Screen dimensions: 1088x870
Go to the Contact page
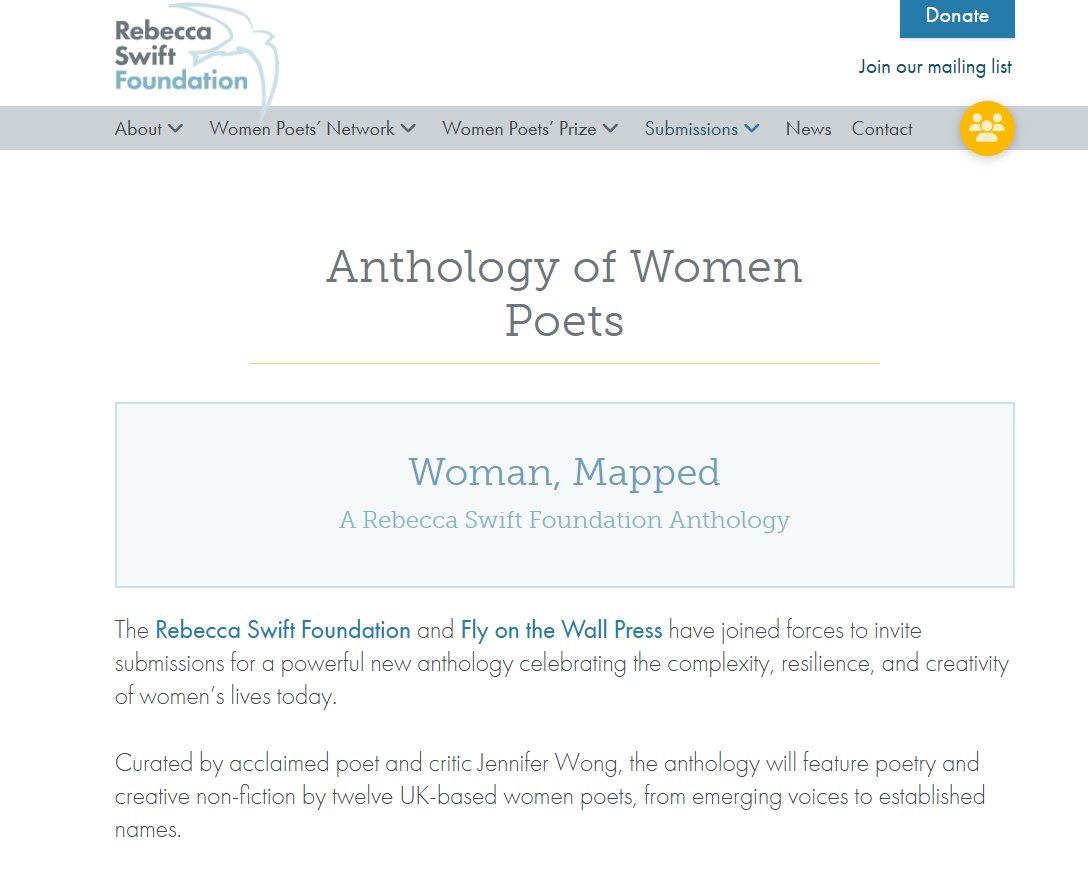[x=882, y=128]
